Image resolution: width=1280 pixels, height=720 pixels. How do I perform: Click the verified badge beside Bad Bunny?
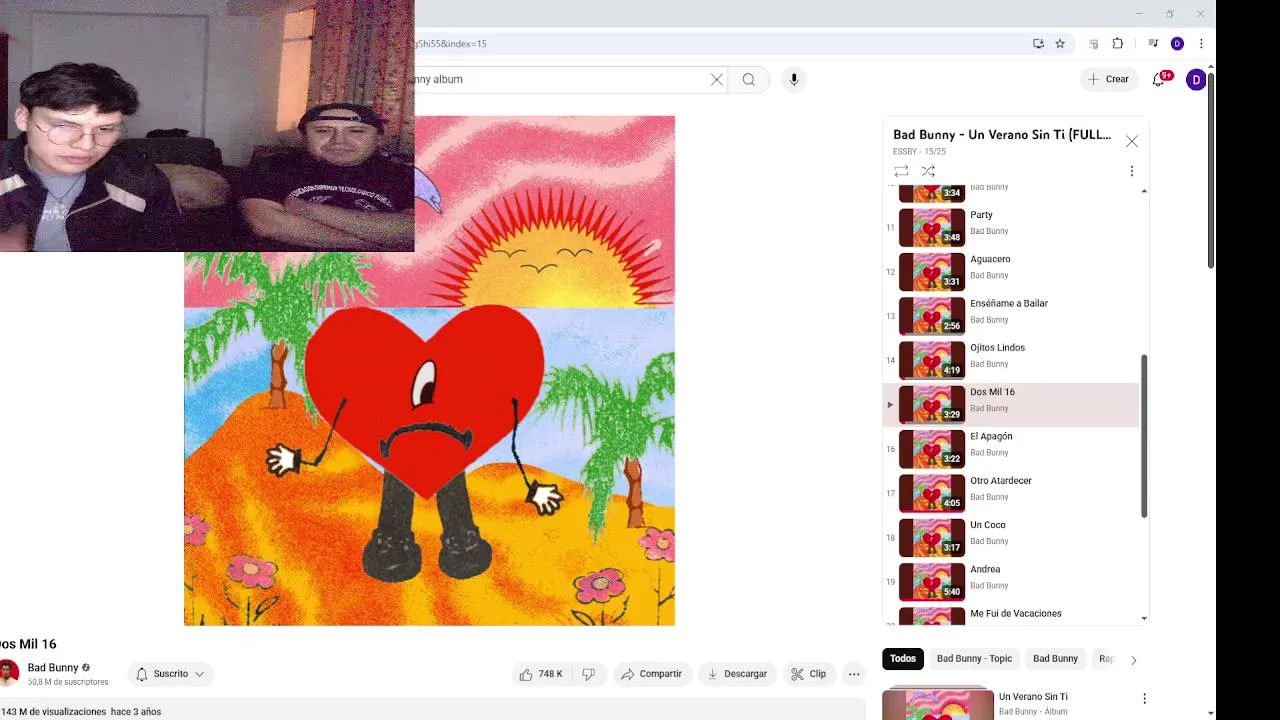point(86,668)
